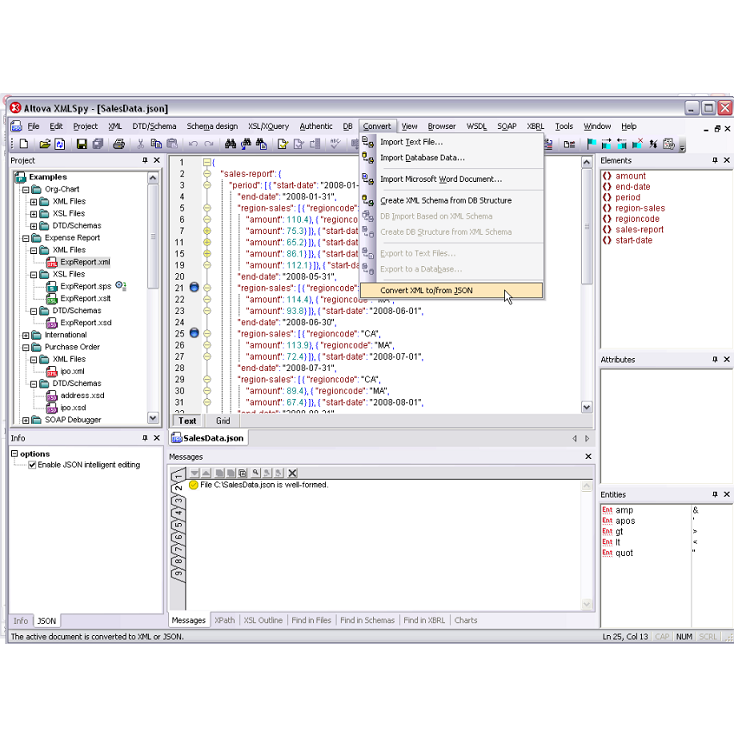Click the copy-all icon in Messages toolbar

click(x=243, y=473)
